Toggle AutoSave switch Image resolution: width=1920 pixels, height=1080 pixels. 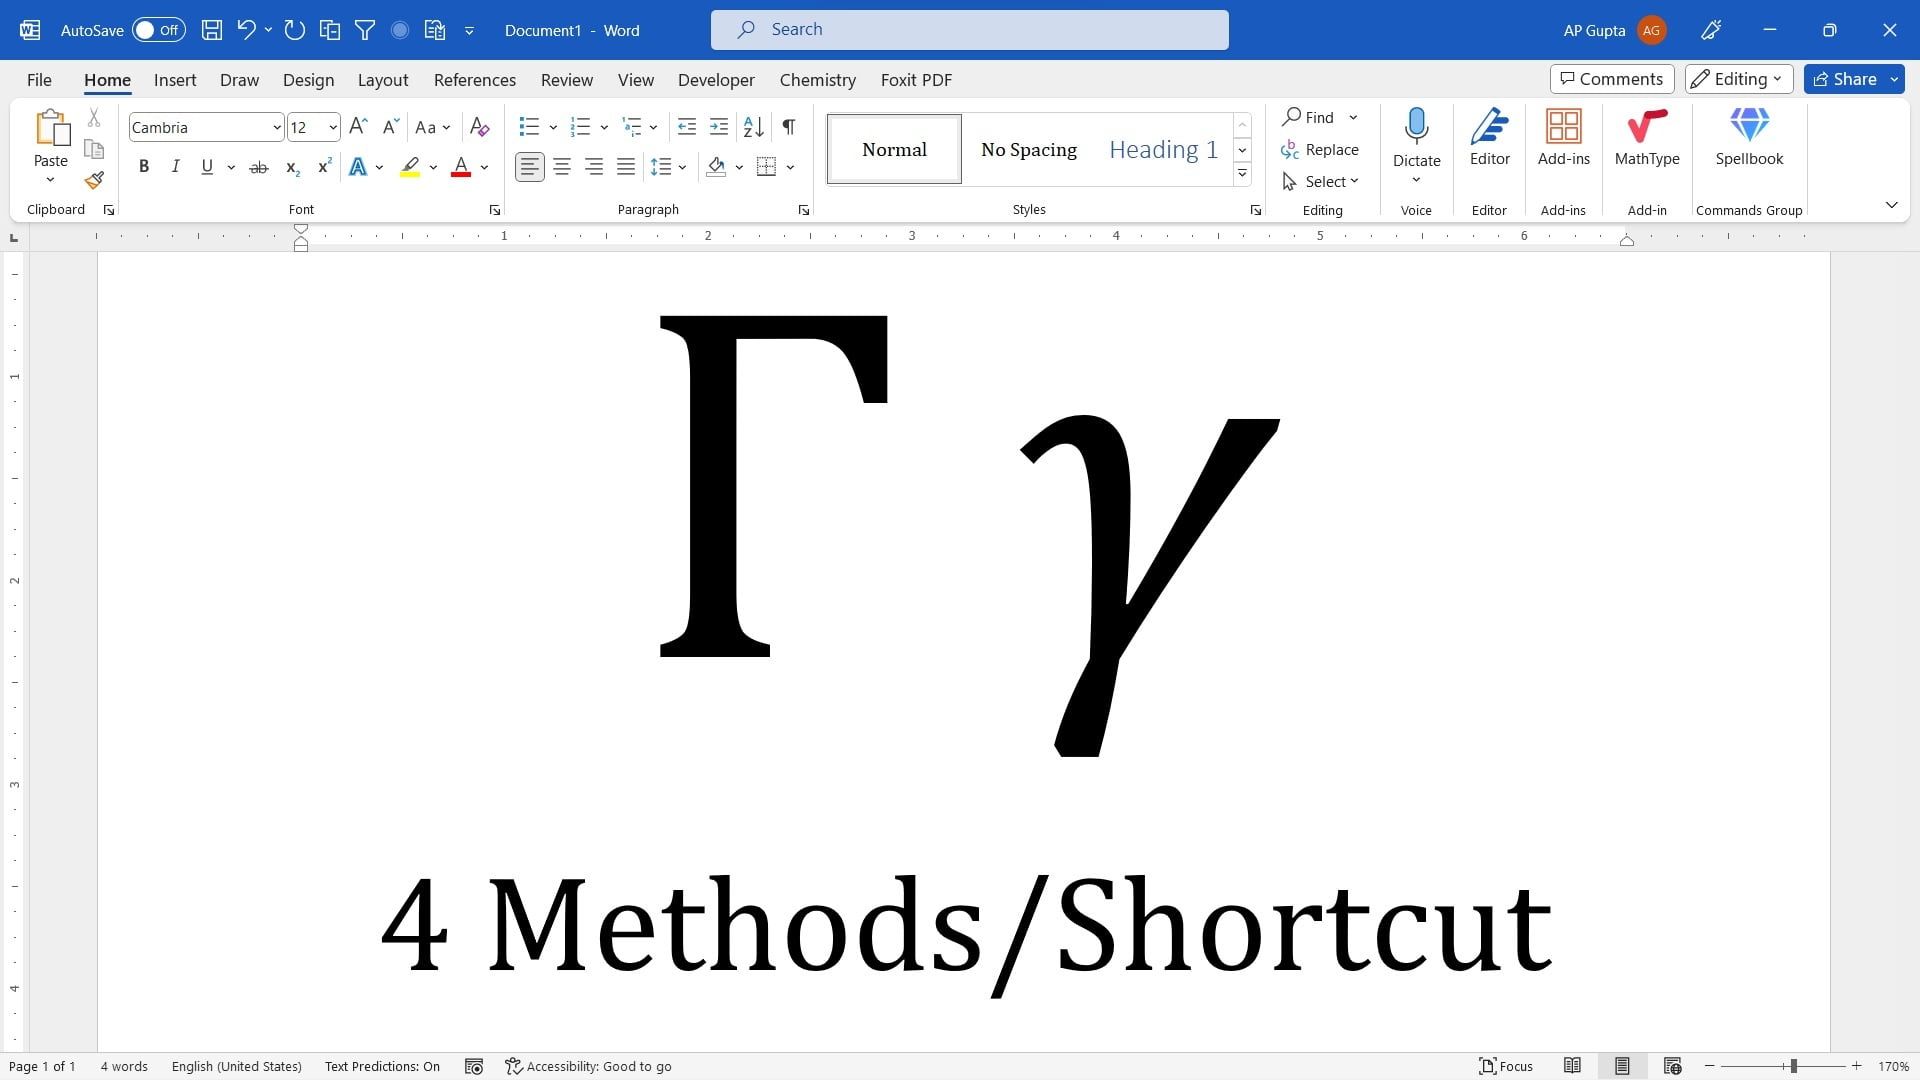tap(159, 30)
